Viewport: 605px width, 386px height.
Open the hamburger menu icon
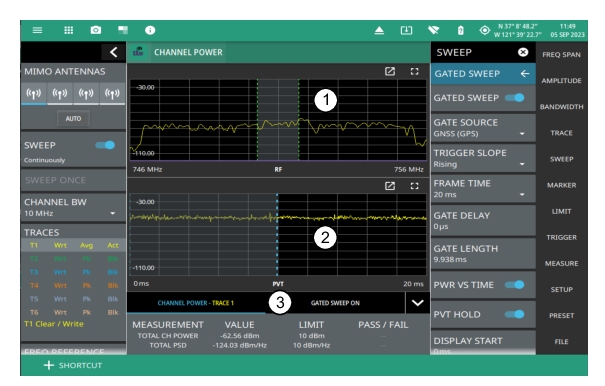[x=37, y=30]
